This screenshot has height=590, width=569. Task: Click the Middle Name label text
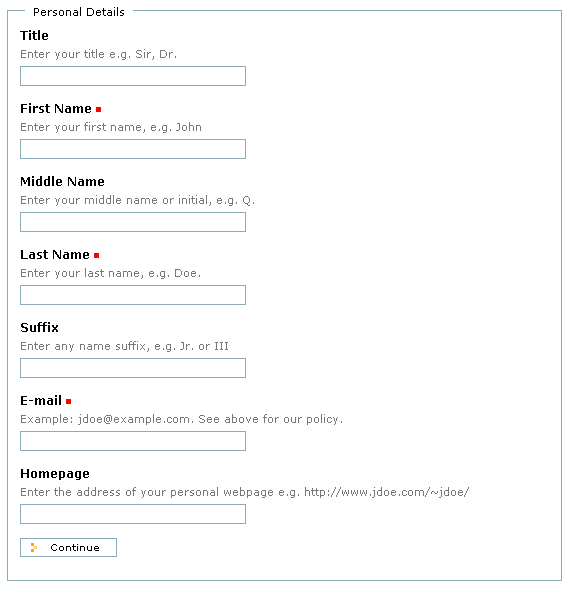tap(62, 181)
